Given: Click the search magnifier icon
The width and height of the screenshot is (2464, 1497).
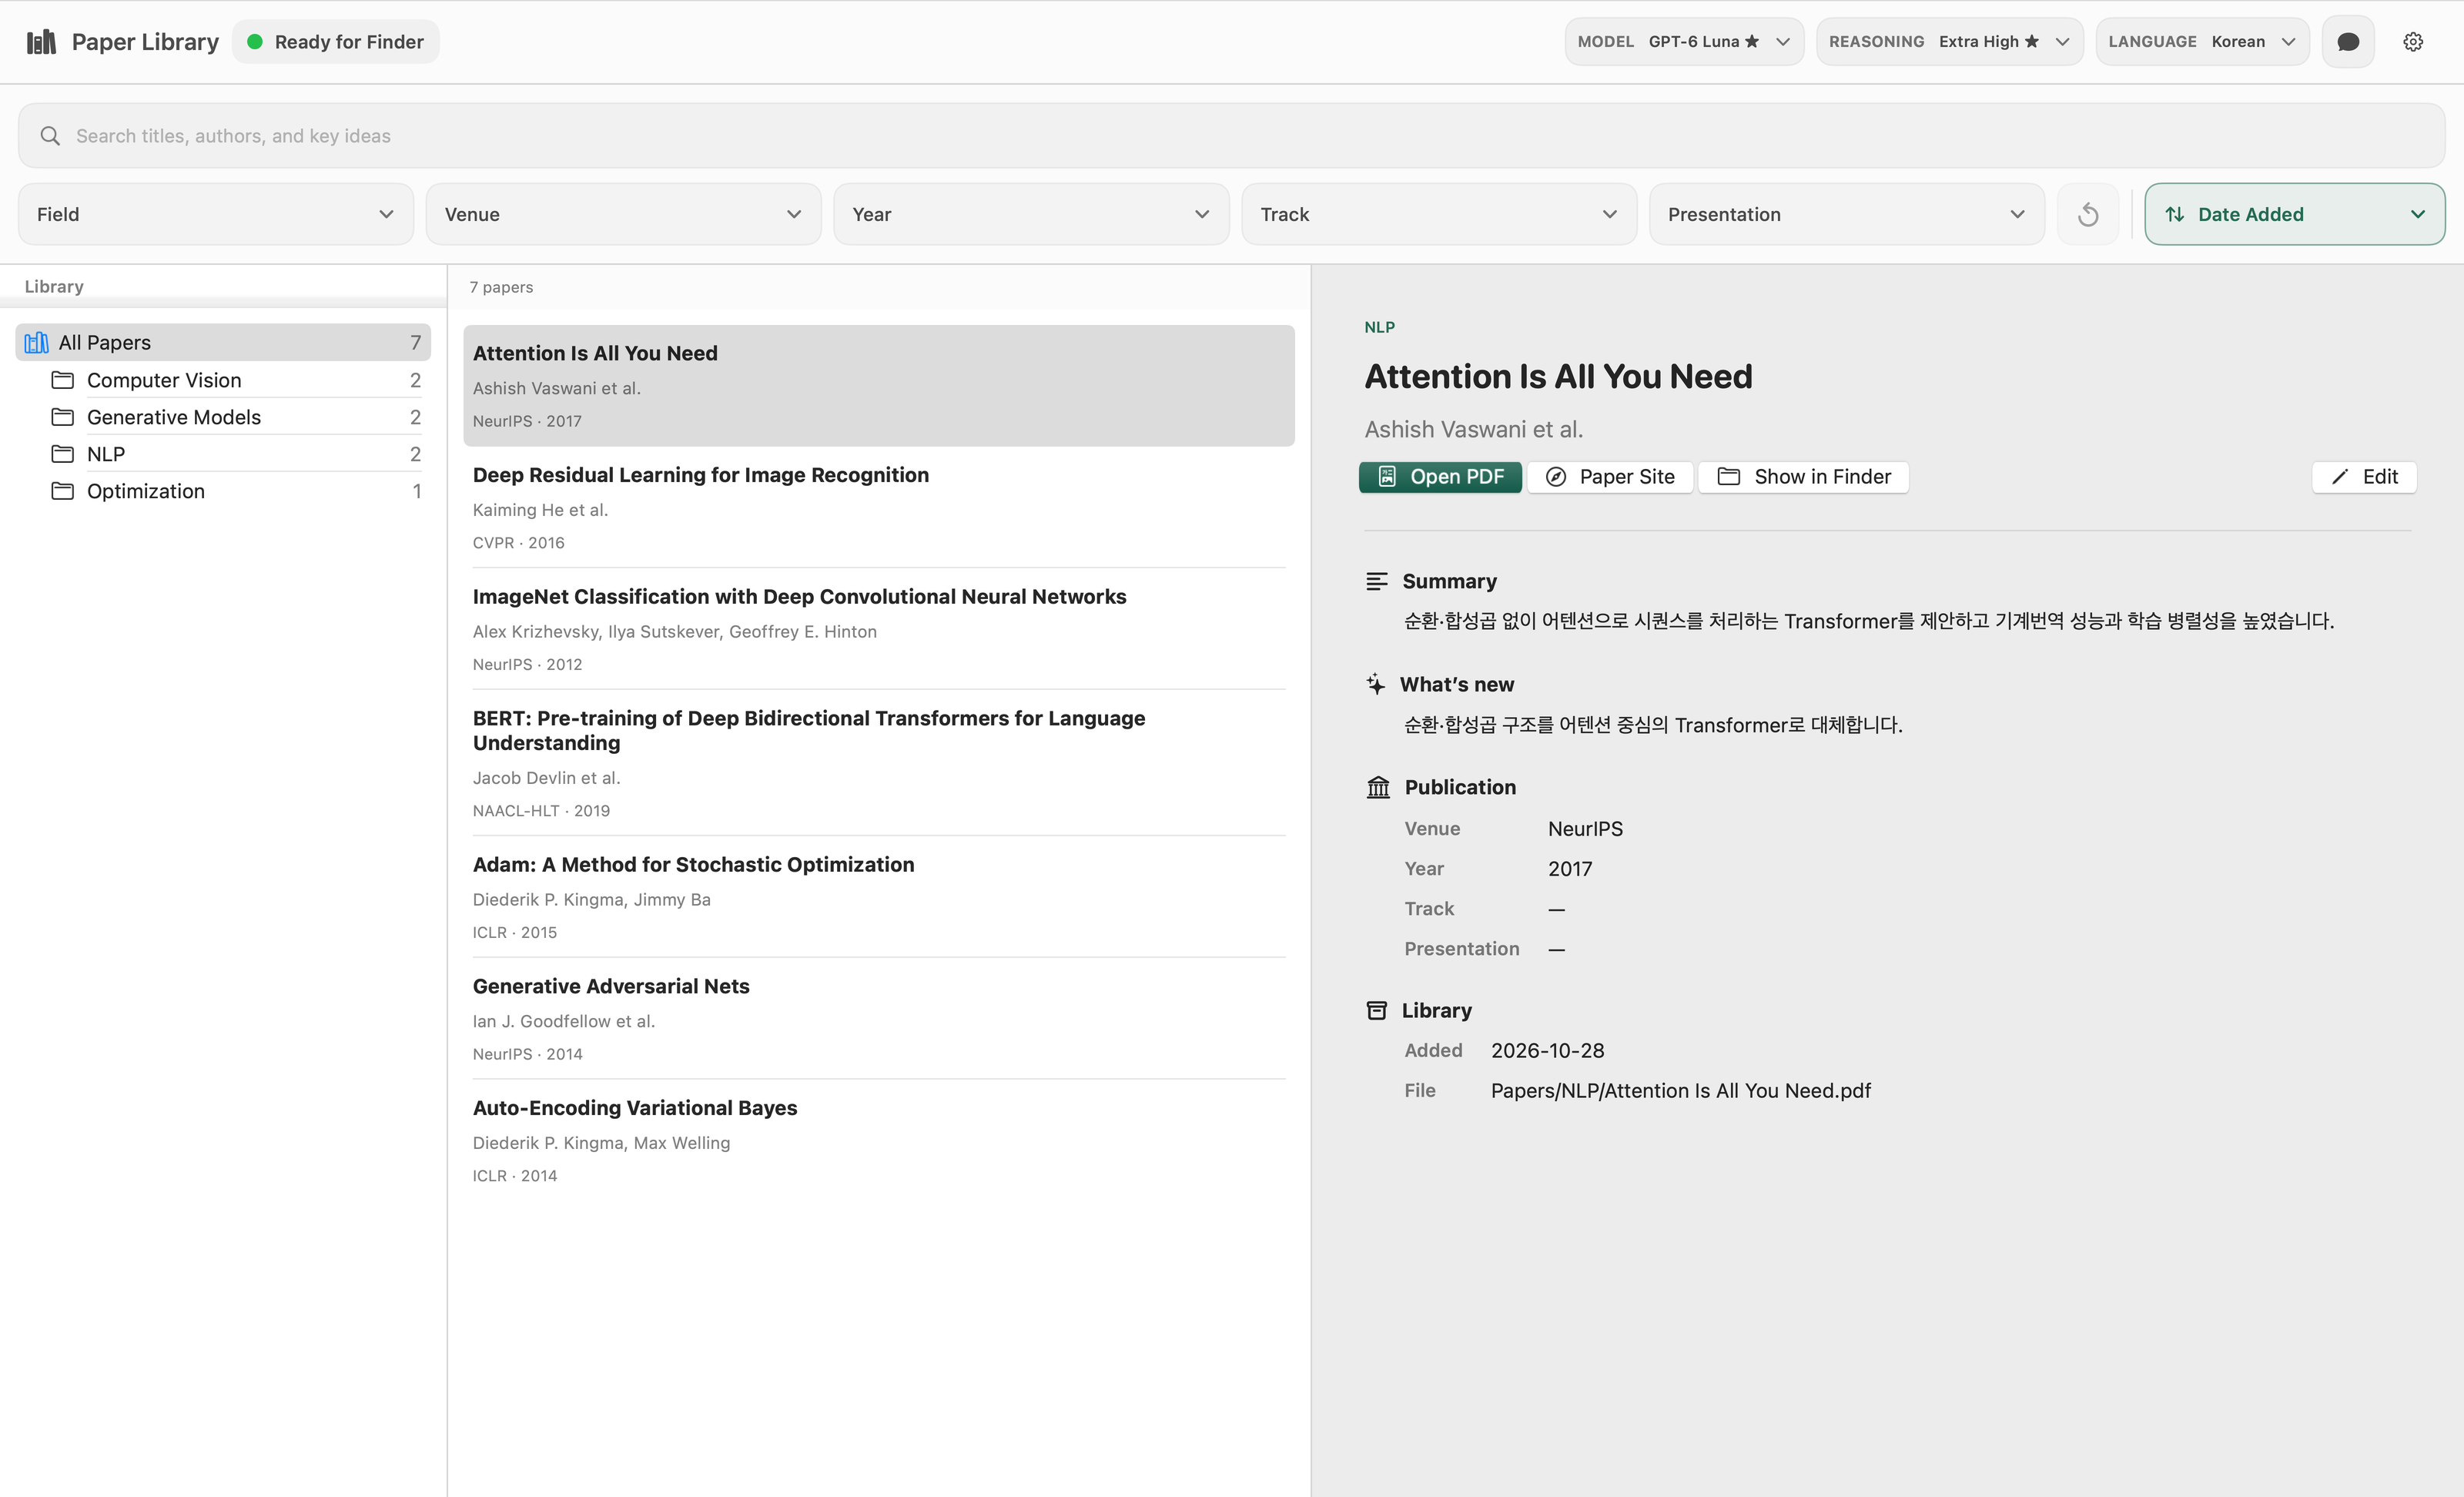Looking at the screenshot, I should (x=50, y=136).
